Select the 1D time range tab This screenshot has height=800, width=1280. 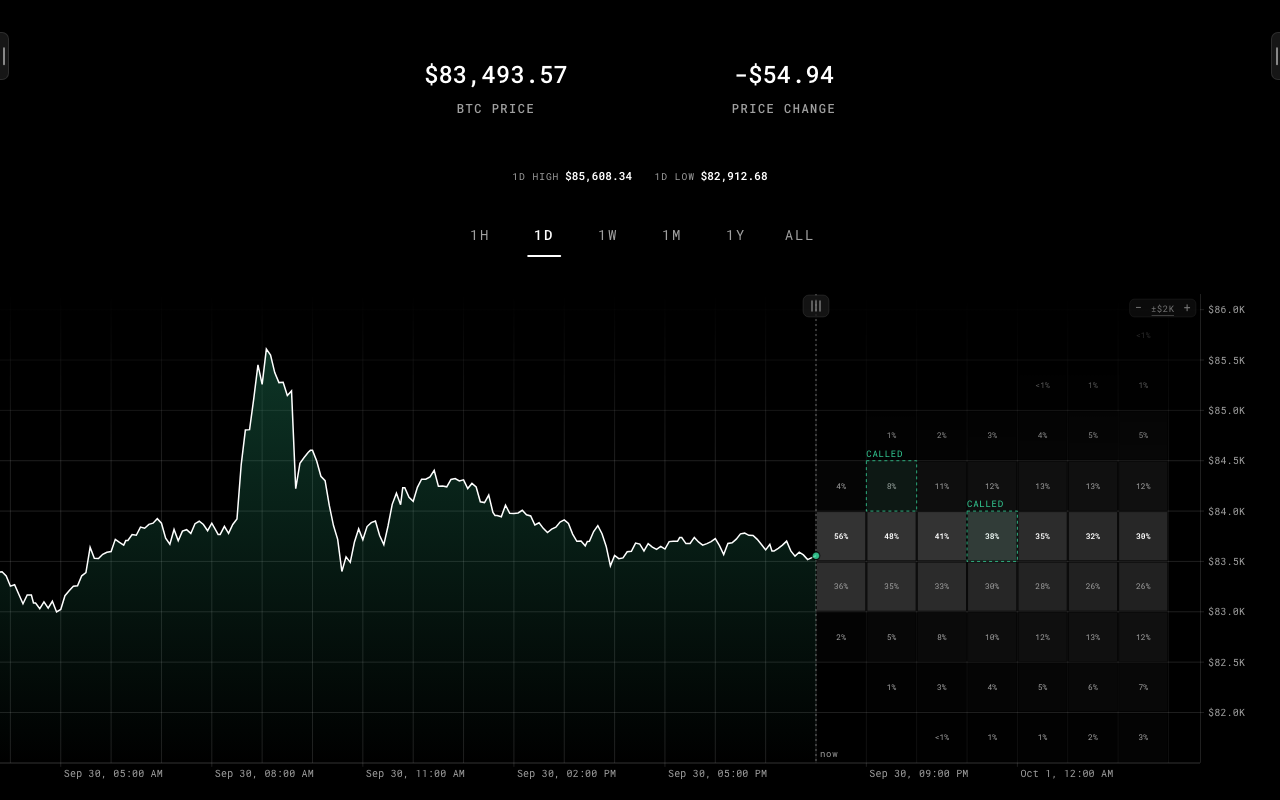click(544, 235)
